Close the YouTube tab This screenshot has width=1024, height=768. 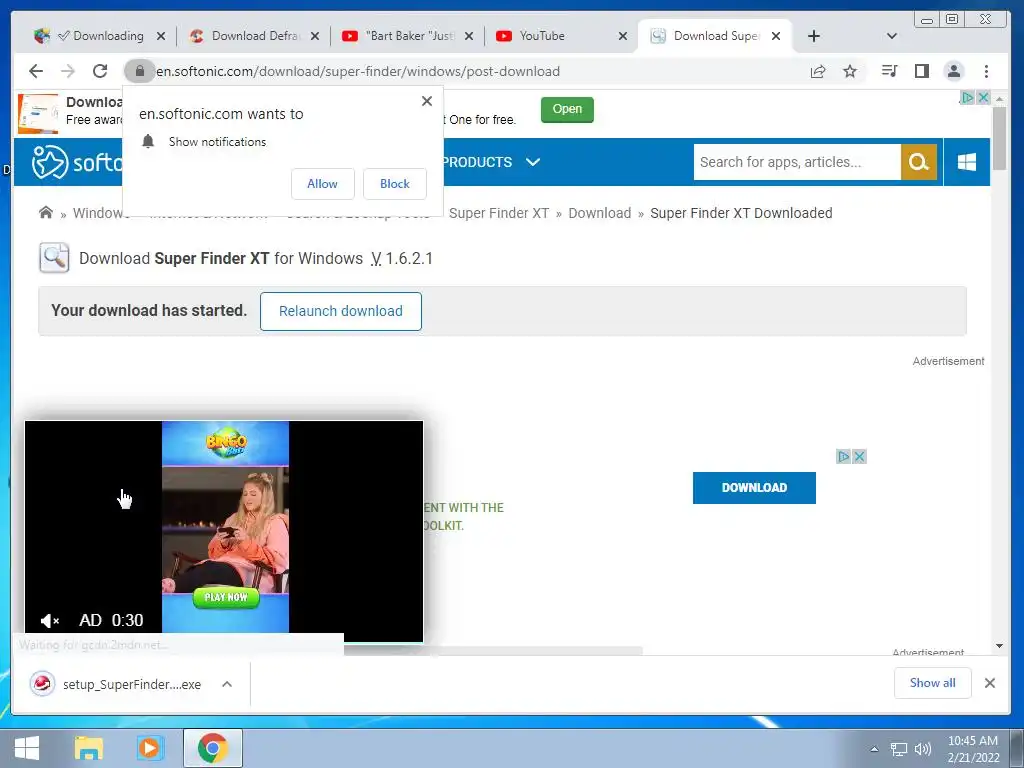point(623,36)
